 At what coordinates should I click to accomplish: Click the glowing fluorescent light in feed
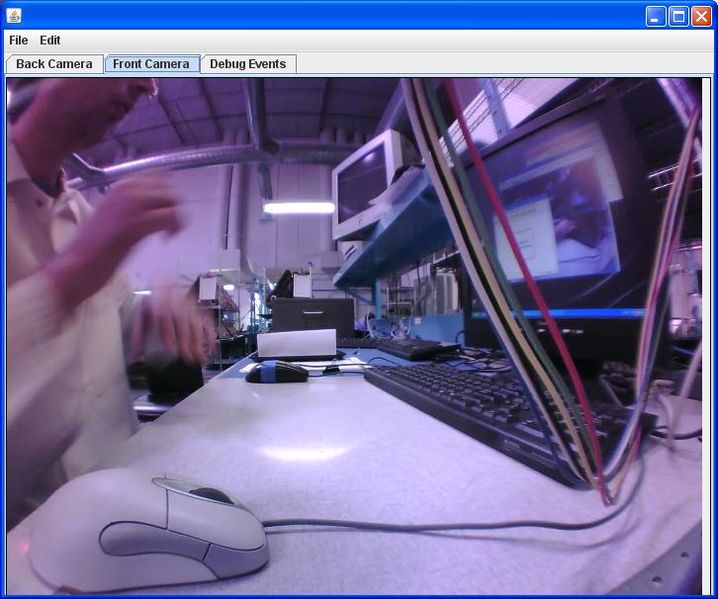point(299,208)
